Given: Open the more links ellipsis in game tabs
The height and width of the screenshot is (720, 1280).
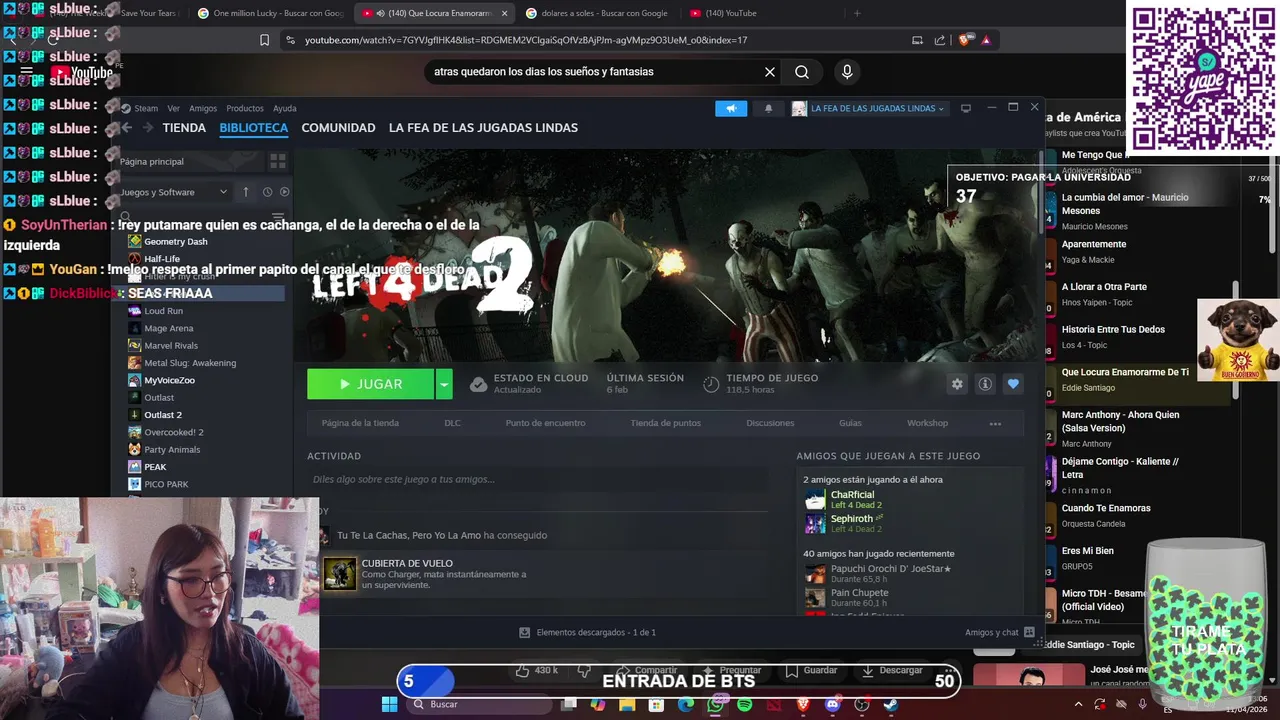Looking at the screenshot, I should (995, 423).
